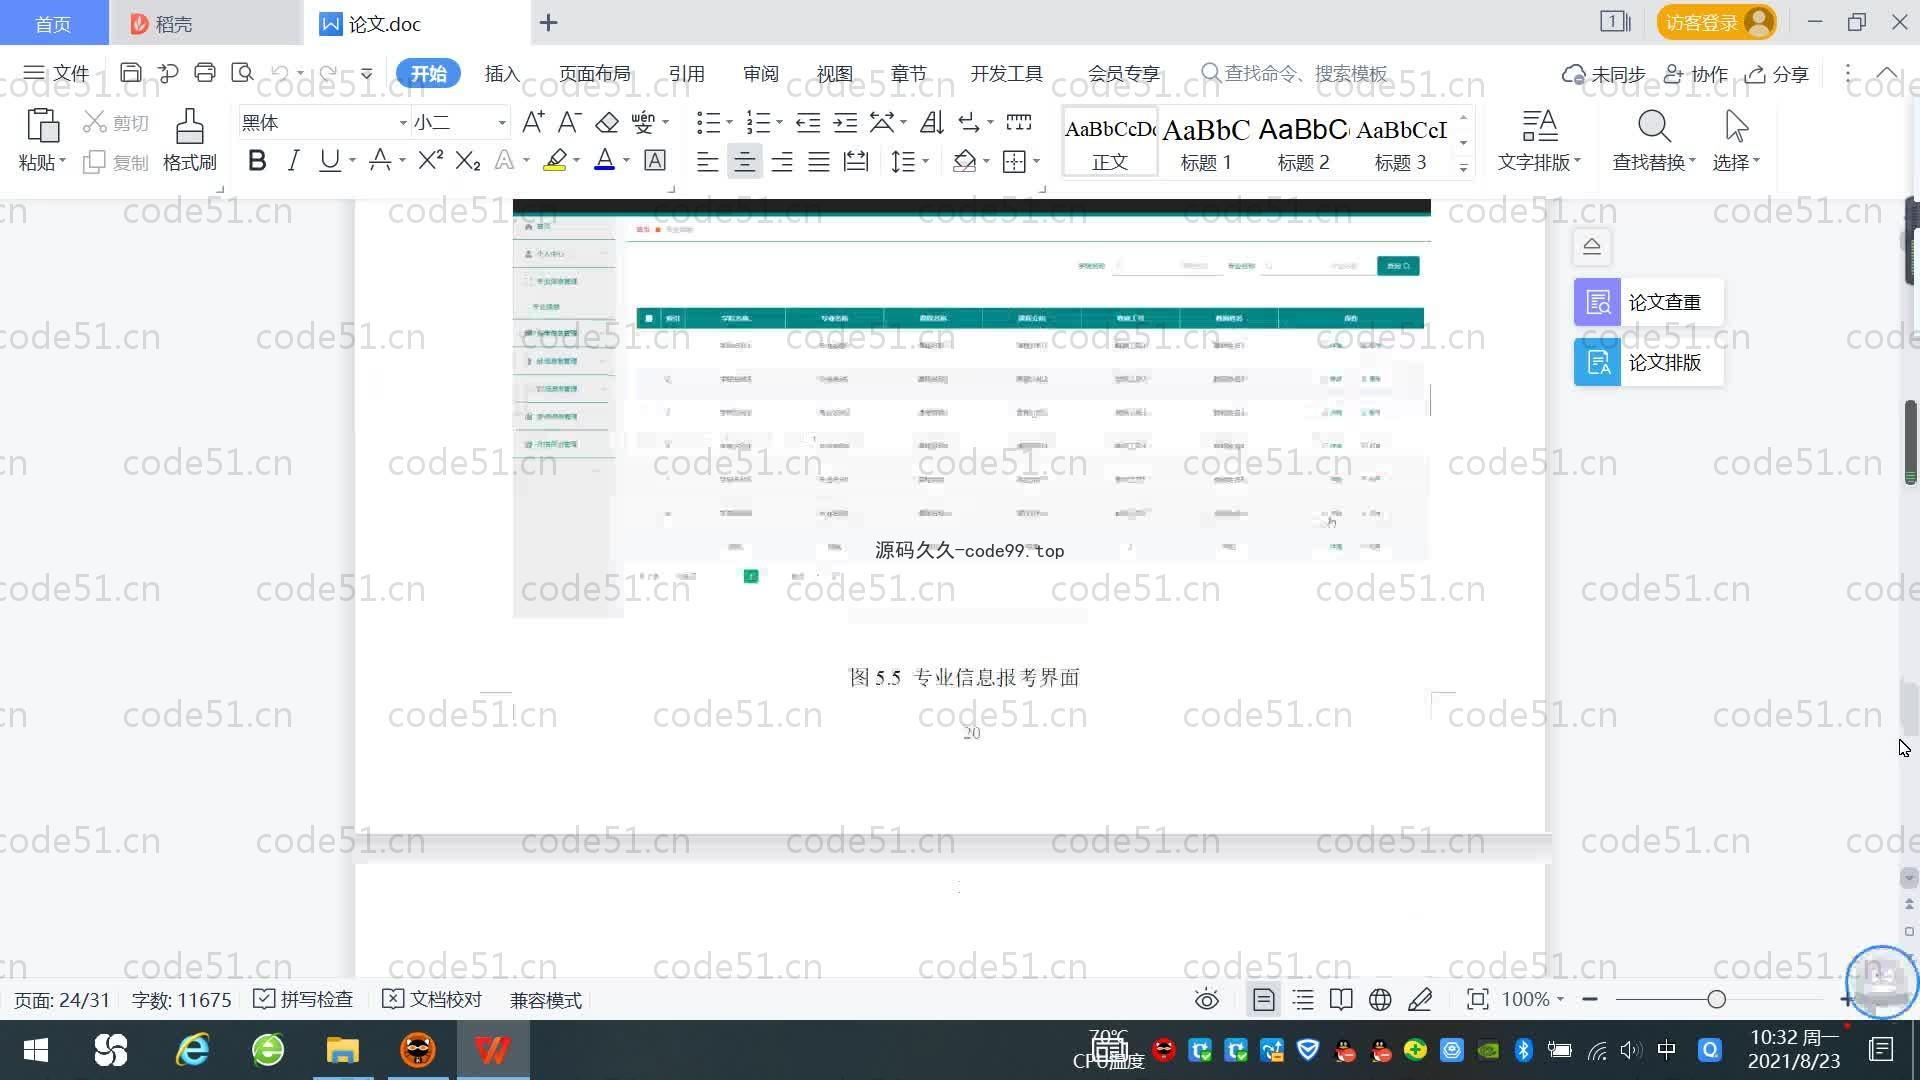Image resolution: width=1920 pixels, height=1080 pixels.
Task: Adjust the zoom slider handle
Action: point(1717,999)
